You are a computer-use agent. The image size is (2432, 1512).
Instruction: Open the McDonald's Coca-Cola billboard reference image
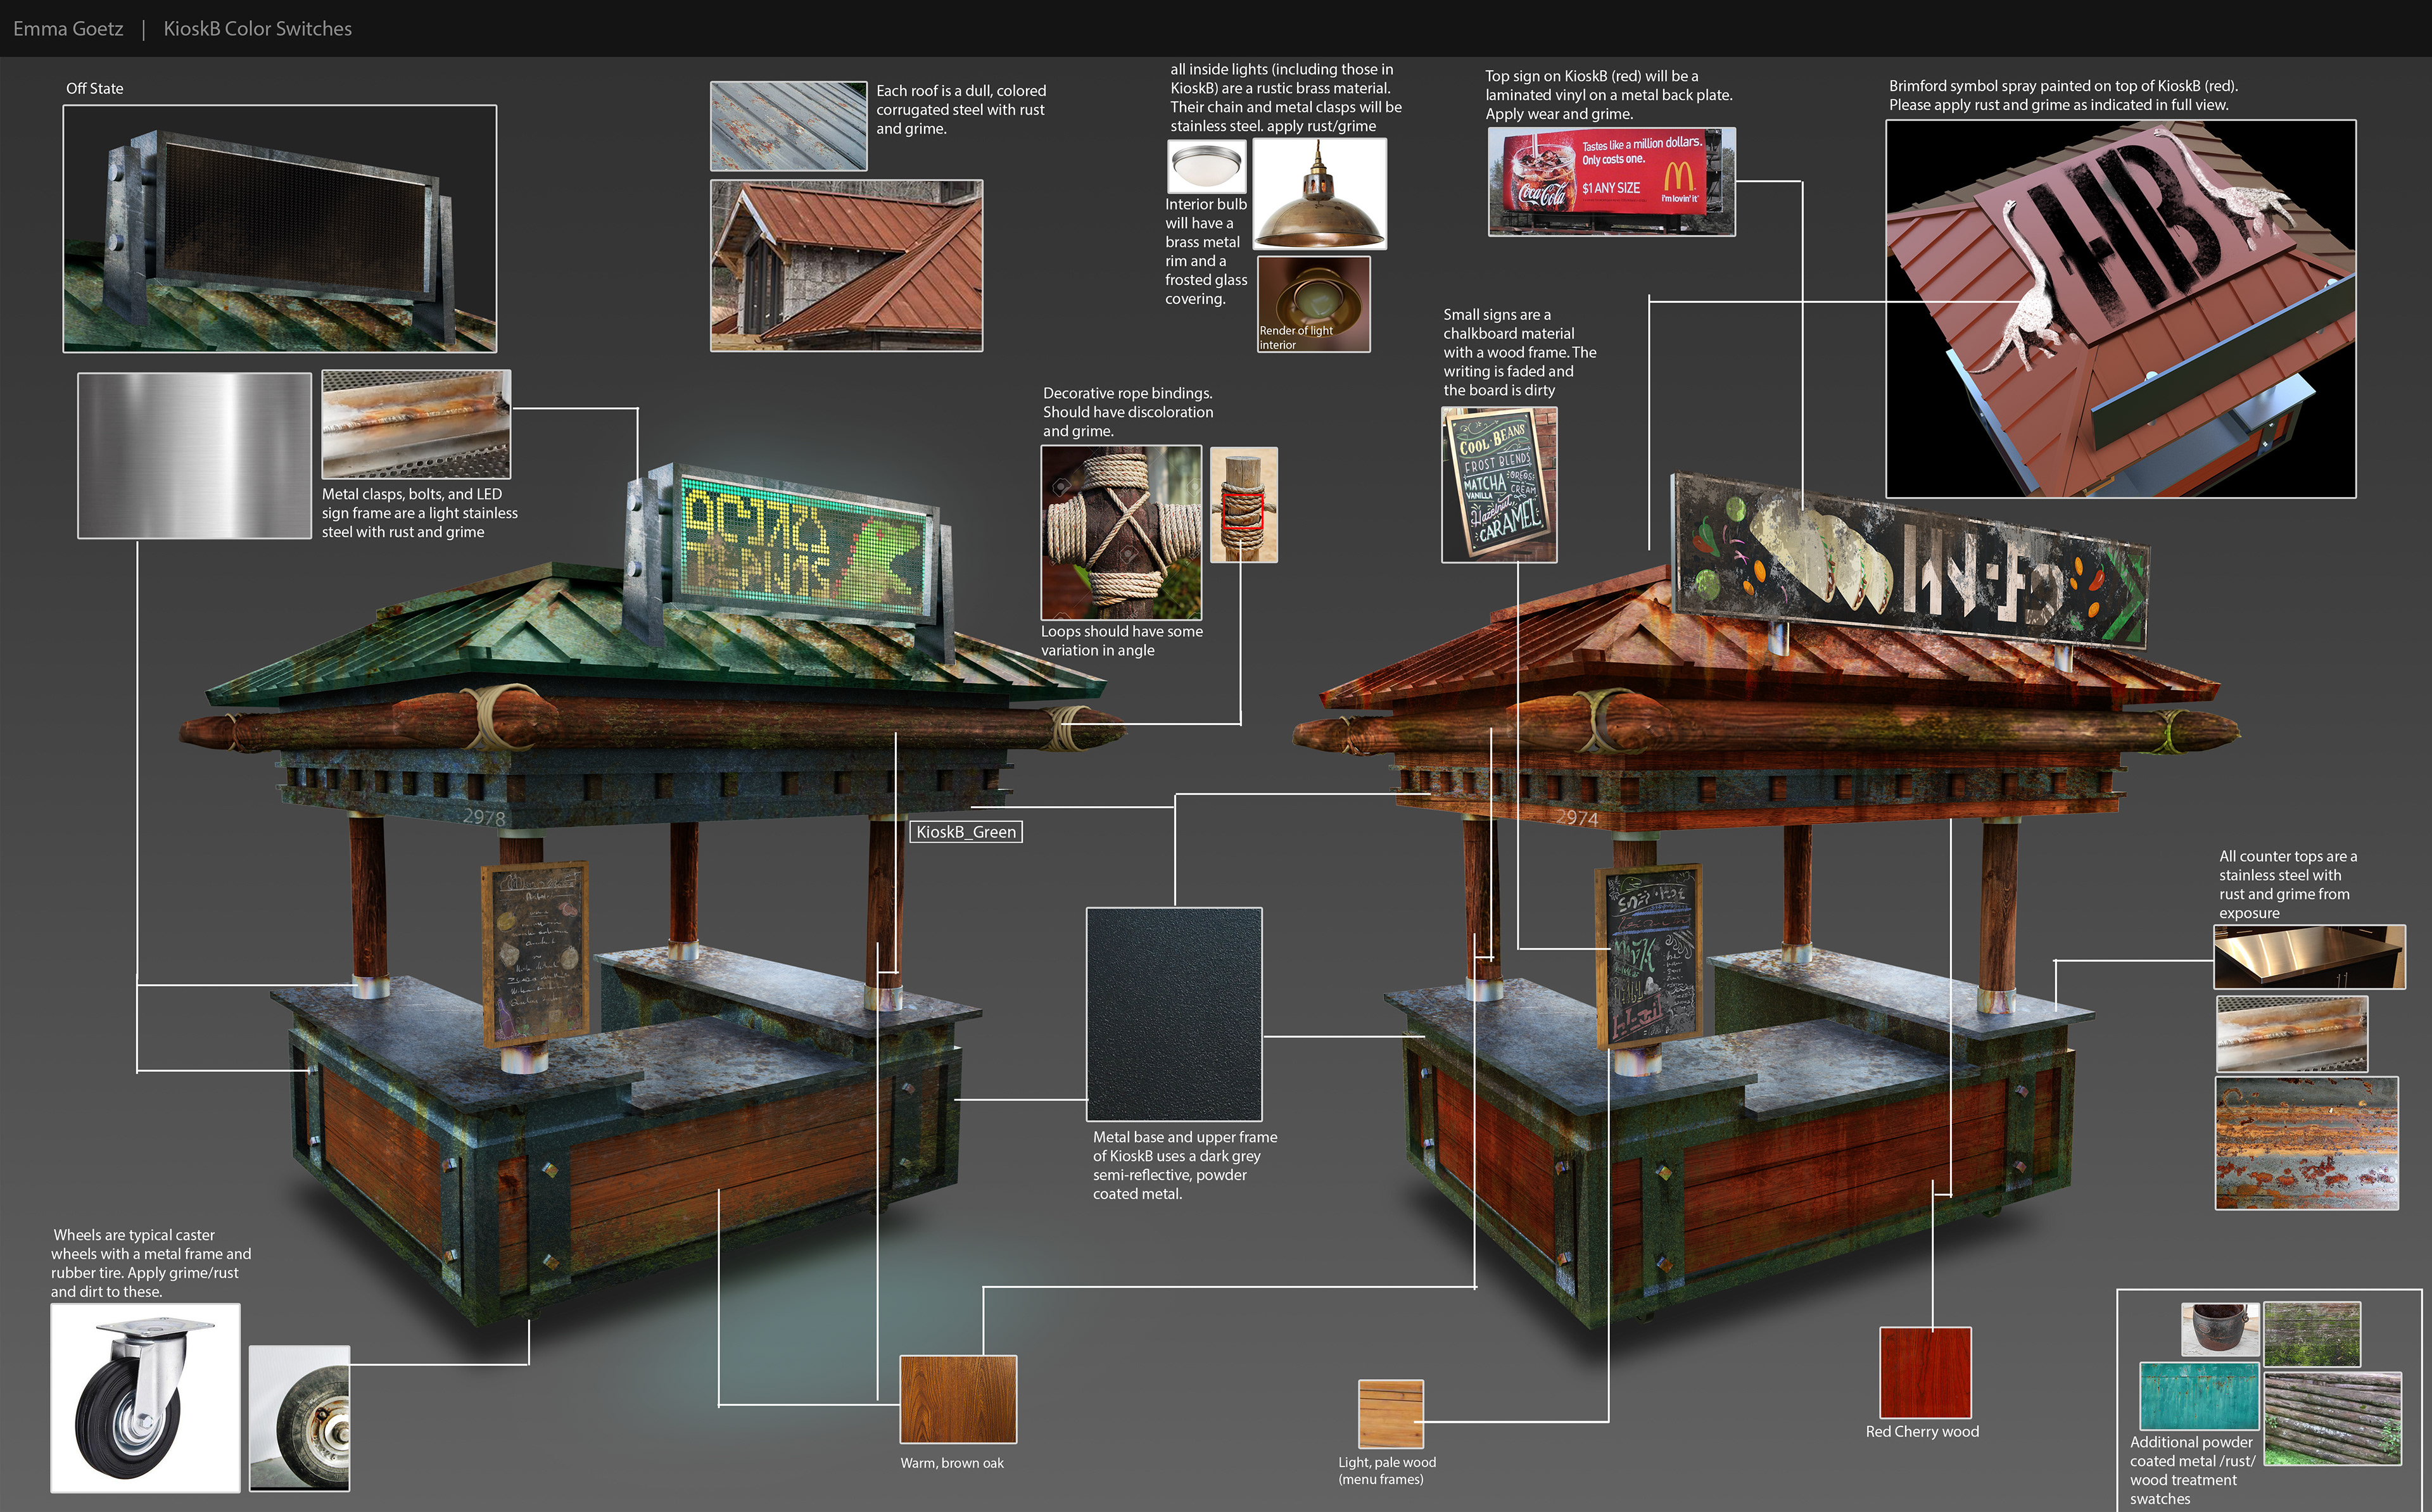[1611, 181]
